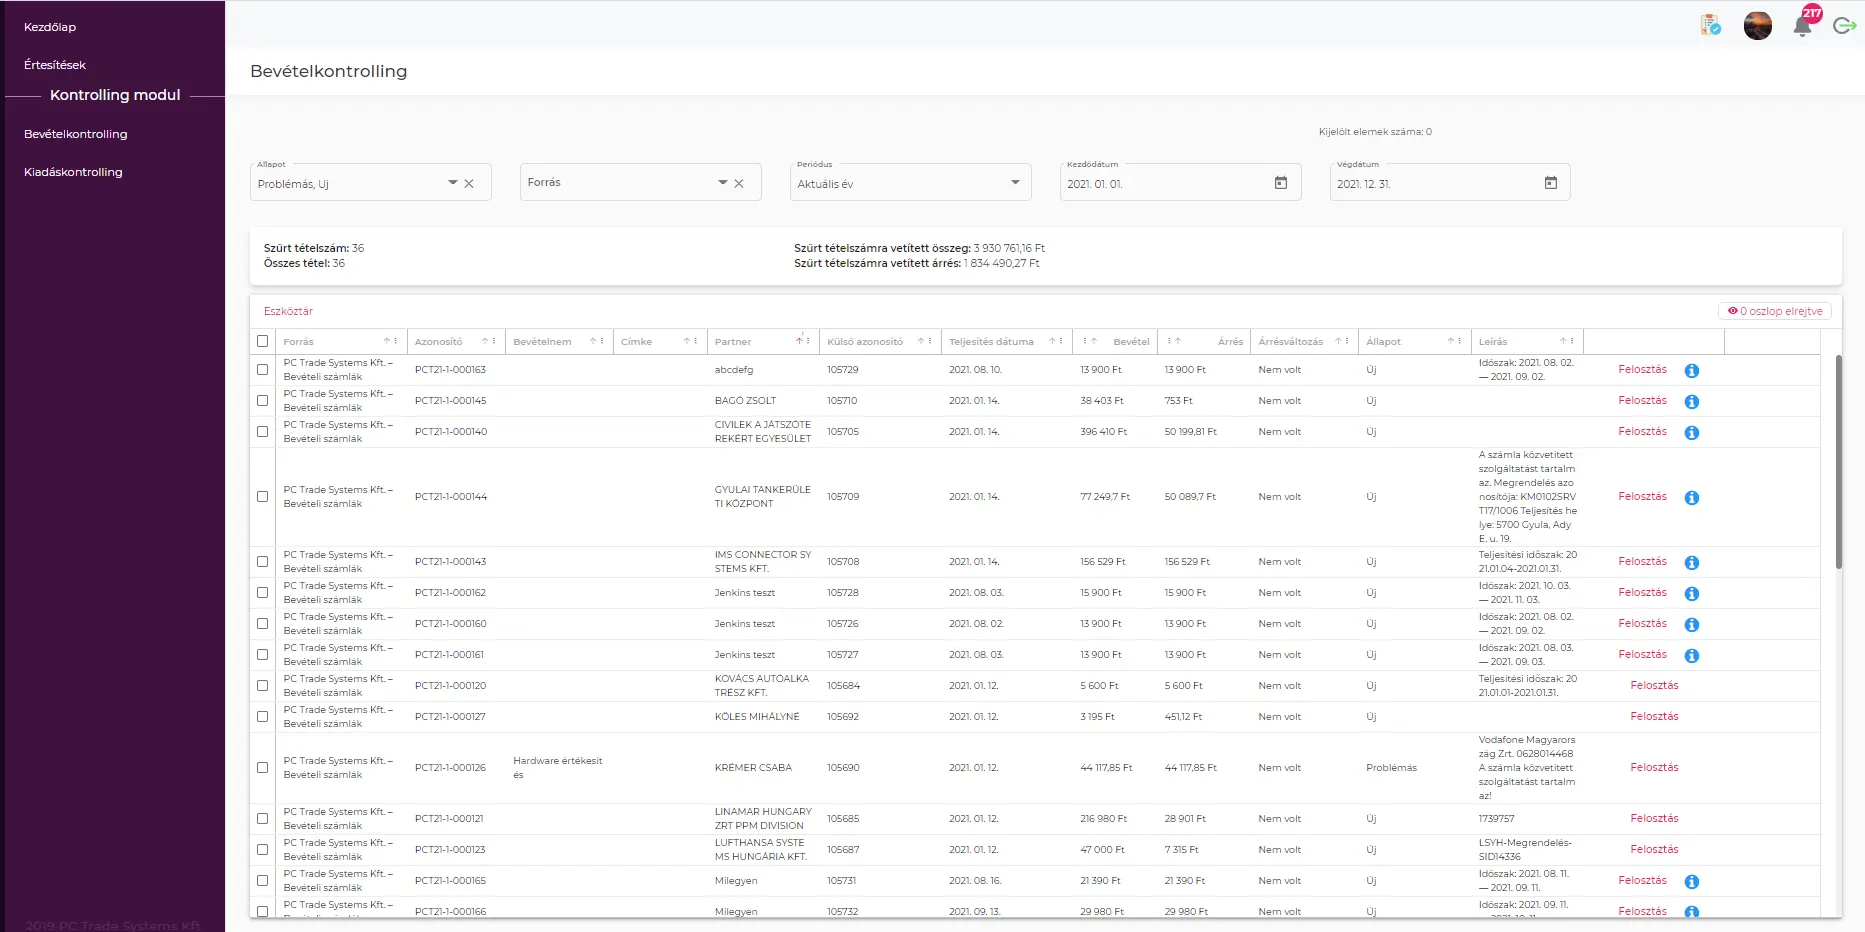Open the Eszköztár toolbar link
The height and width of the screenshot is (932, 1865).
point(288,311)
